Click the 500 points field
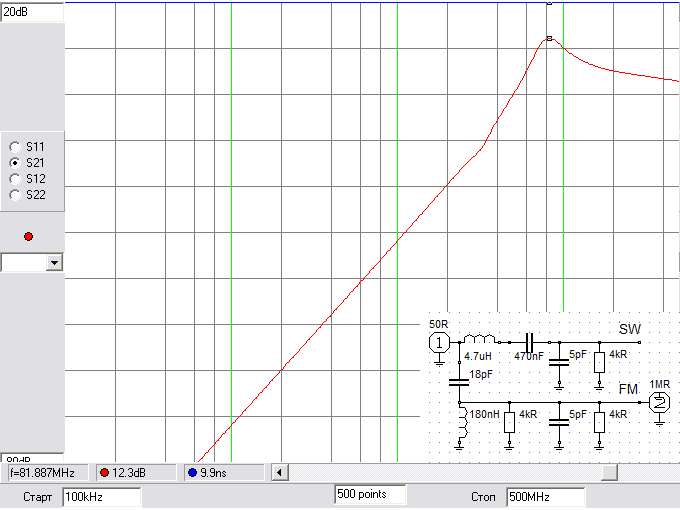The width and height of the screenshot is (680, 510). [370, 494]
